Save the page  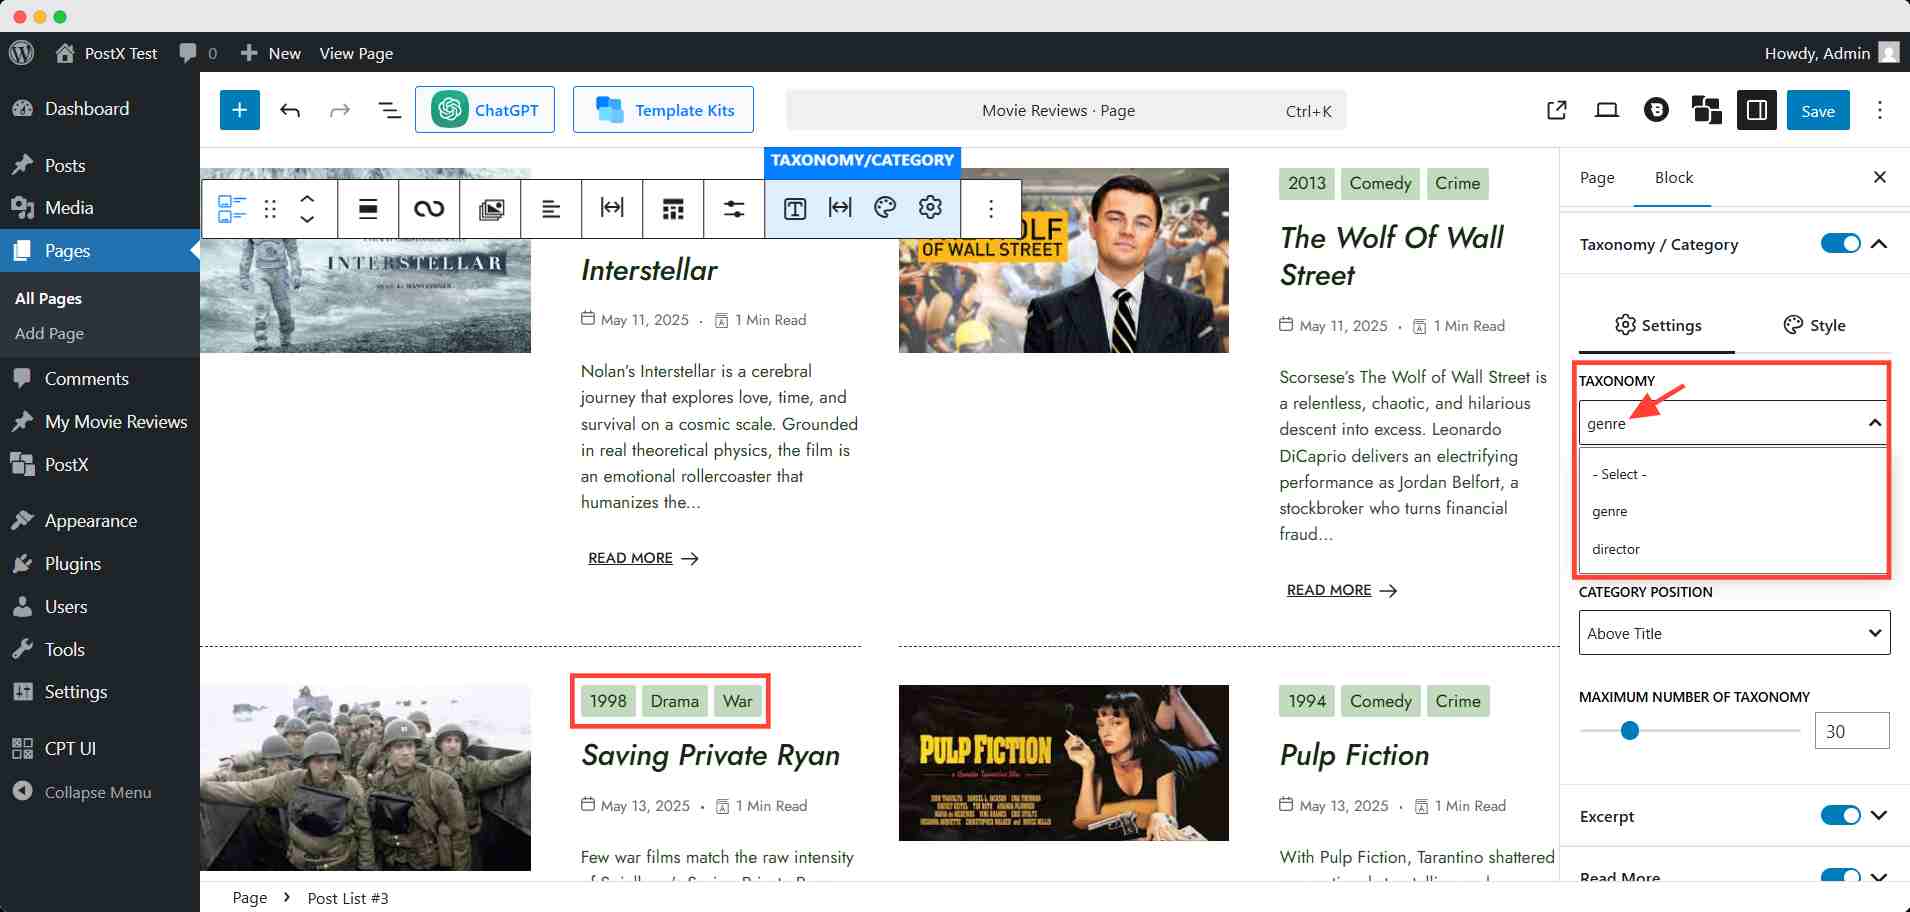pyautogui.click(x=1818, y=111)
